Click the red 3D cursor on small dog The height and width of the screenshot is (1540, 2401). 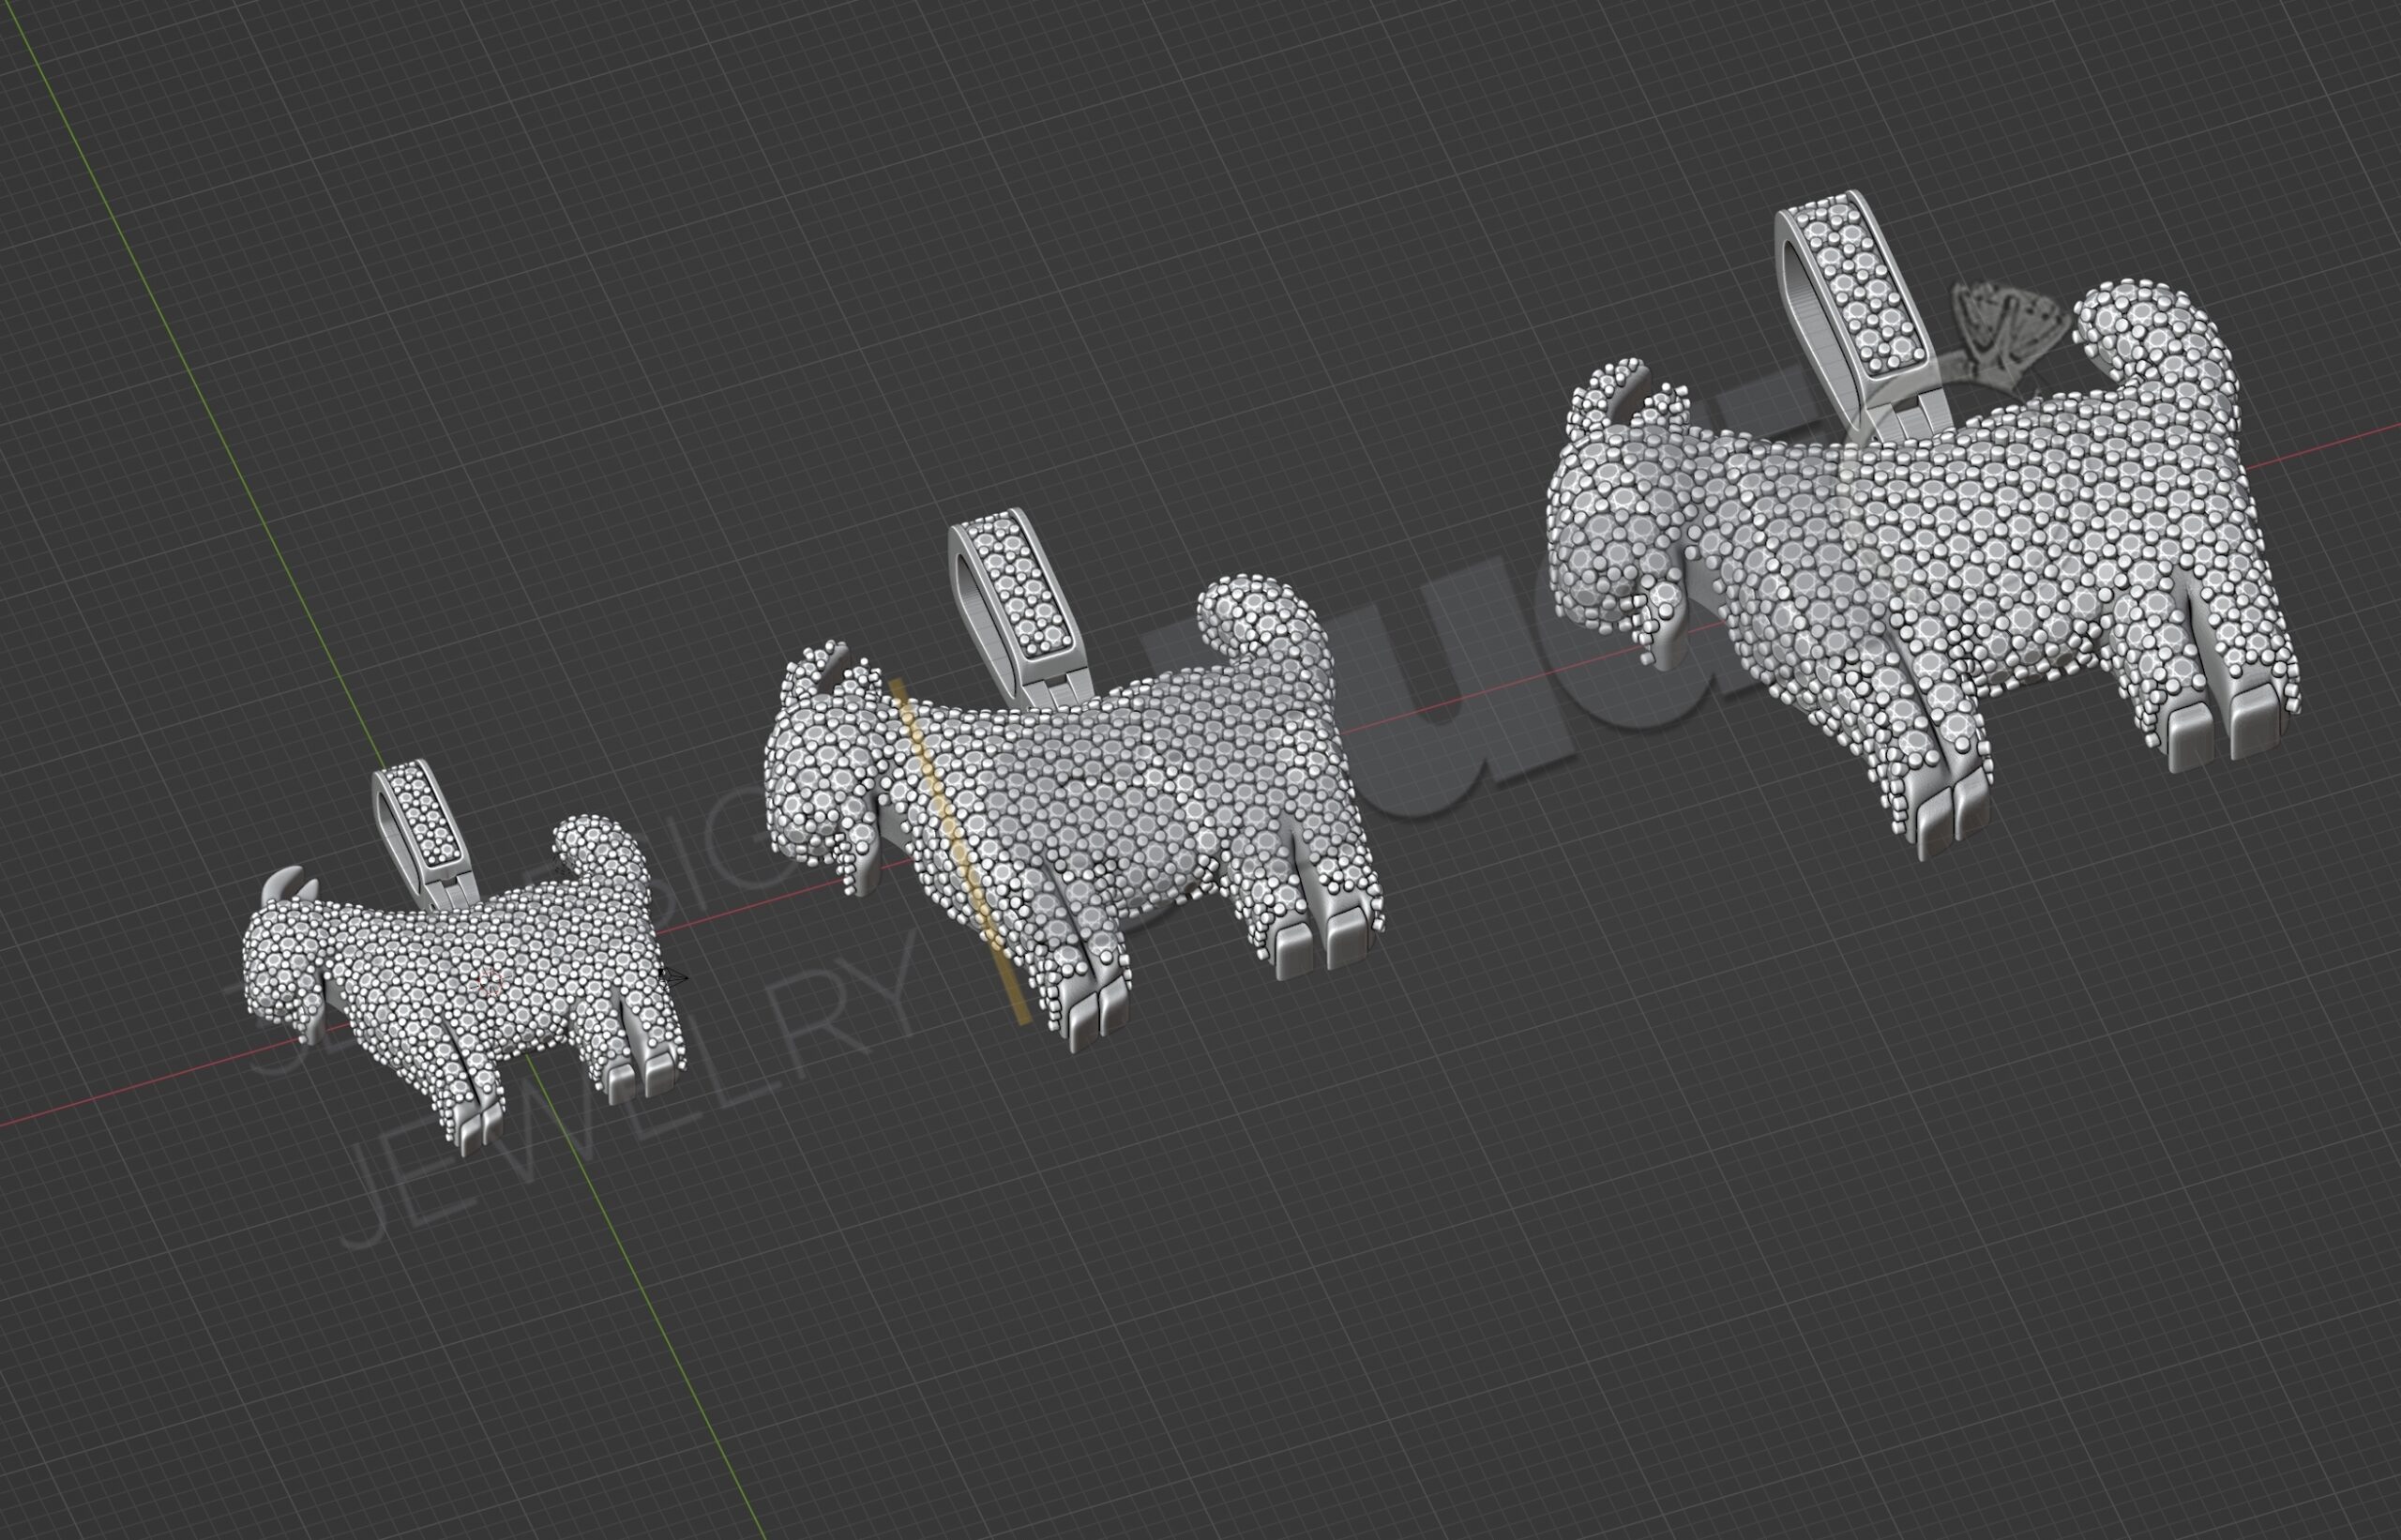click(489, 982)
